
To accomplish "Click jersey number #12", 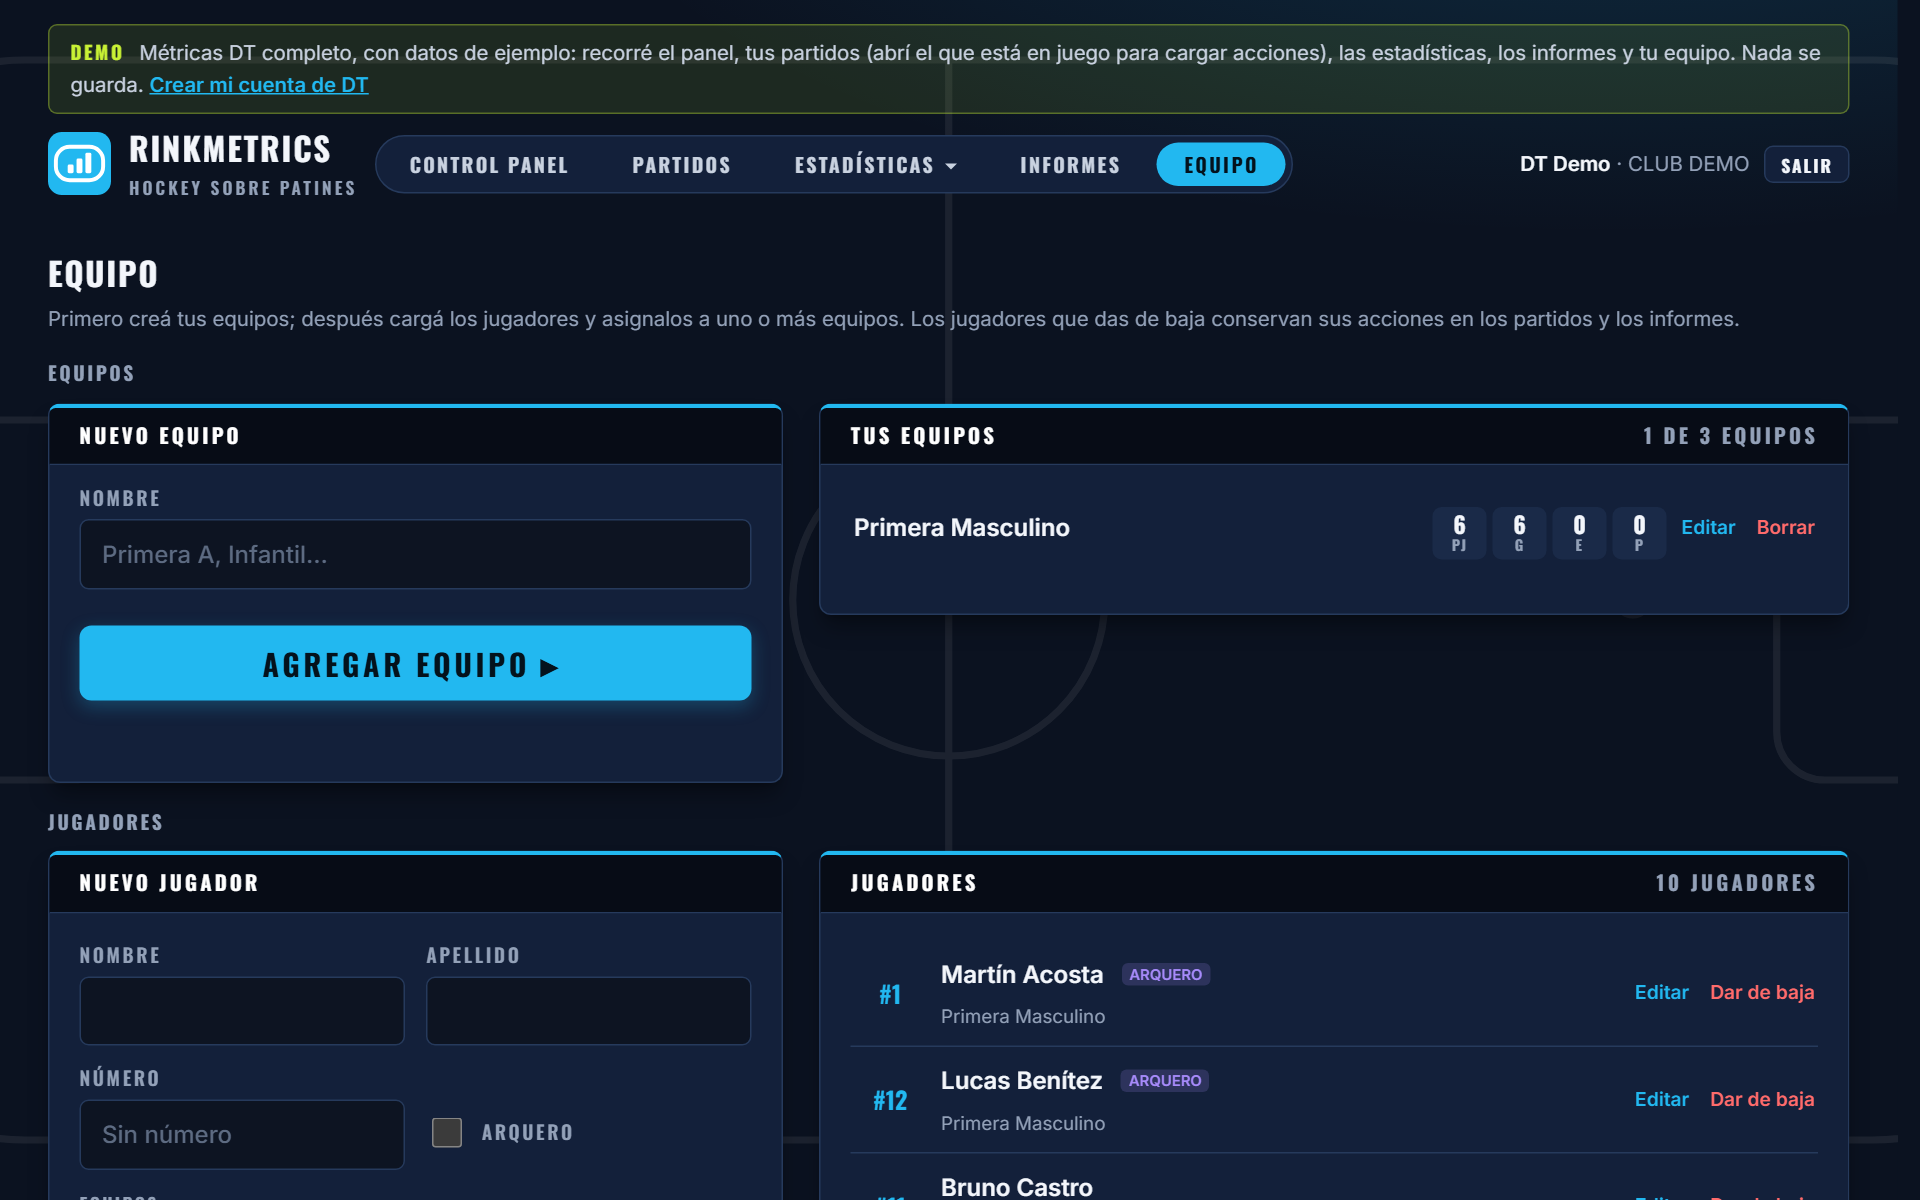I will [890, 1101].
